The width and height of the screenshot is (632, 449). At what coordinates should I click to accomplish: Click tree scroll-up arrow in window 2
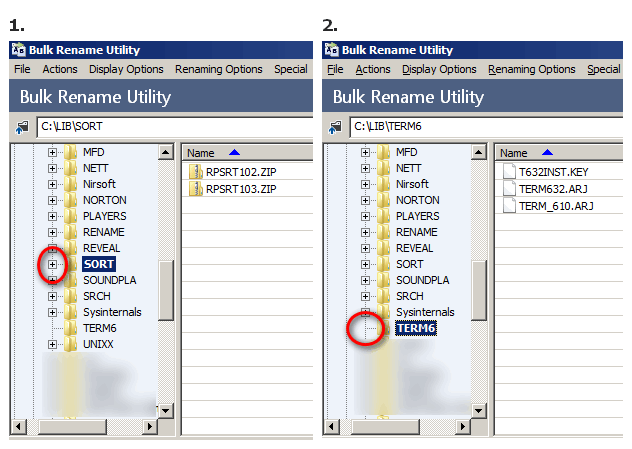478,152
